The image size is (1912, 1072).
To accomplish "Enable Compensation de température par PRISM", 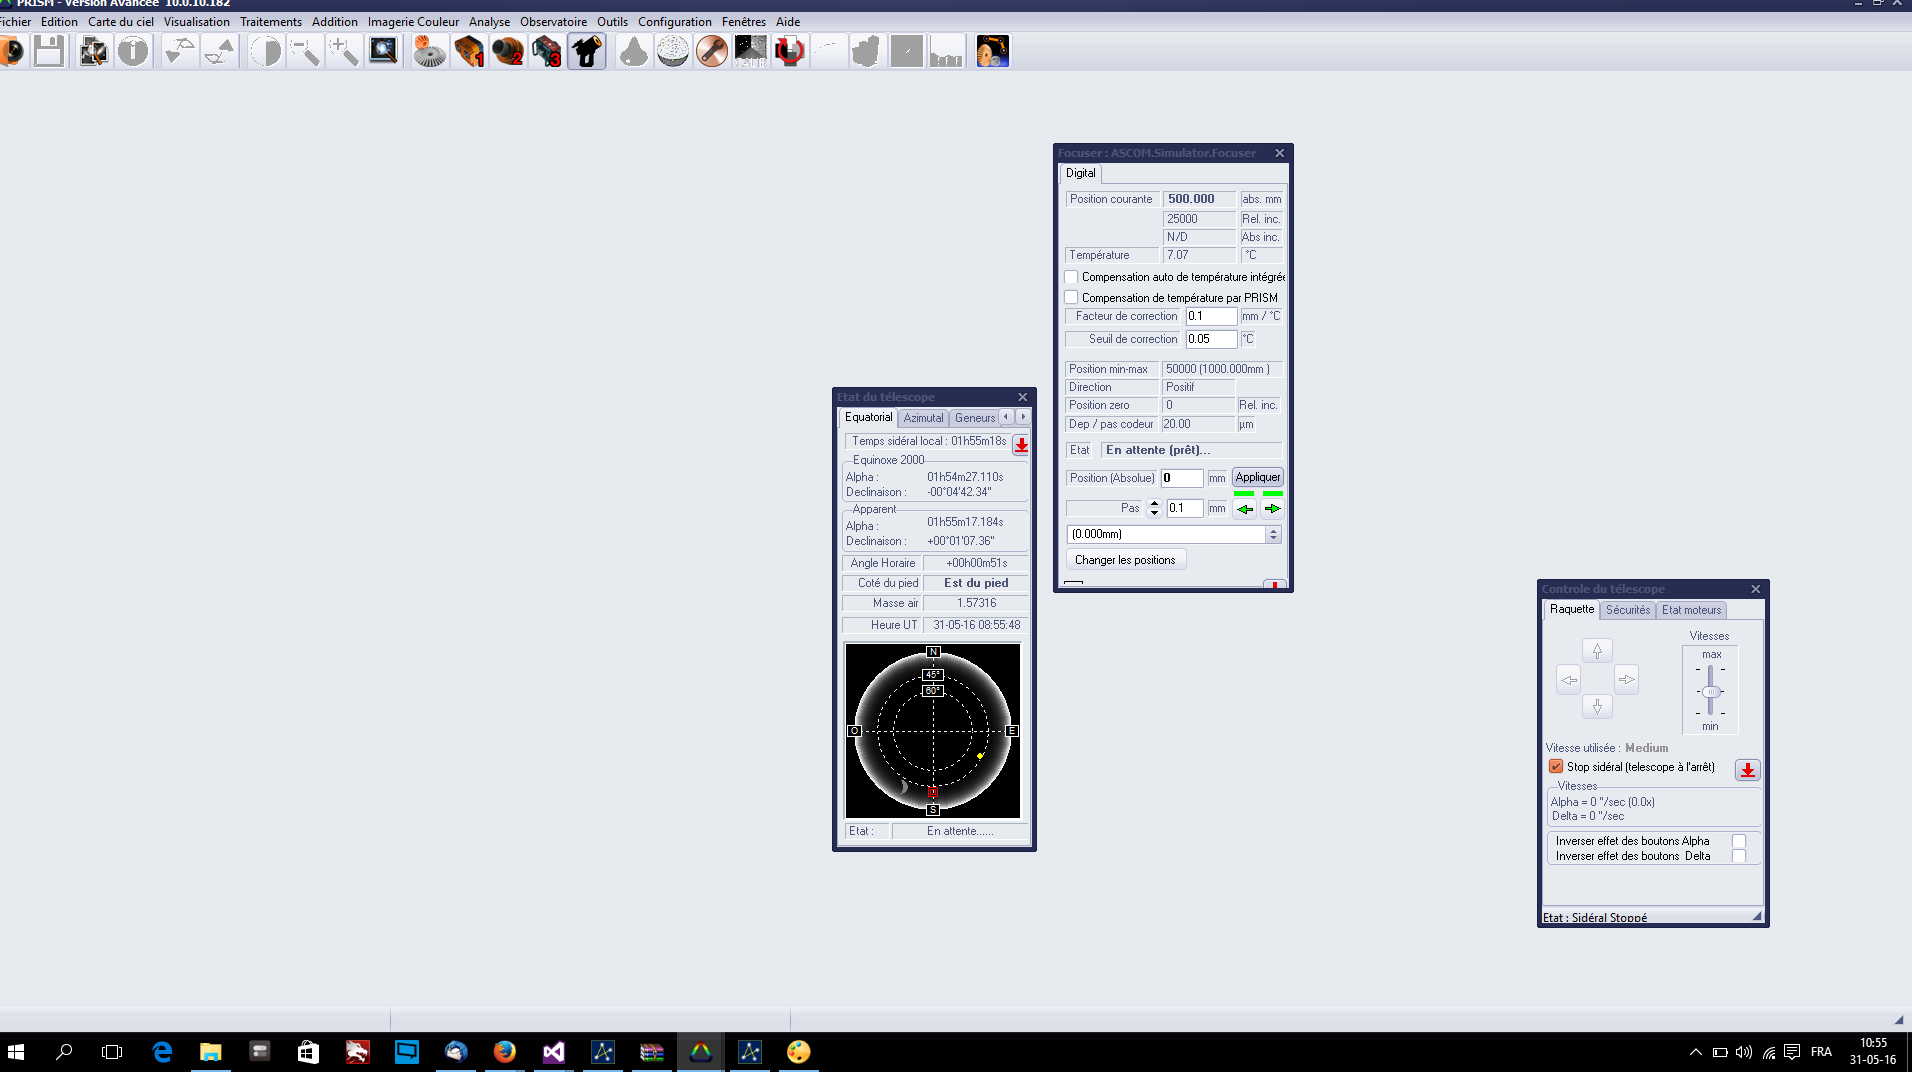I will 1072,298.
